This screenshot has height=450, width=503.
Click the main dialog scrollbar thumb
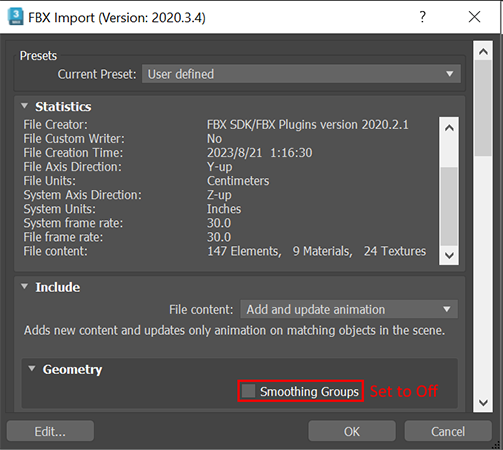(x=483, y=108)
